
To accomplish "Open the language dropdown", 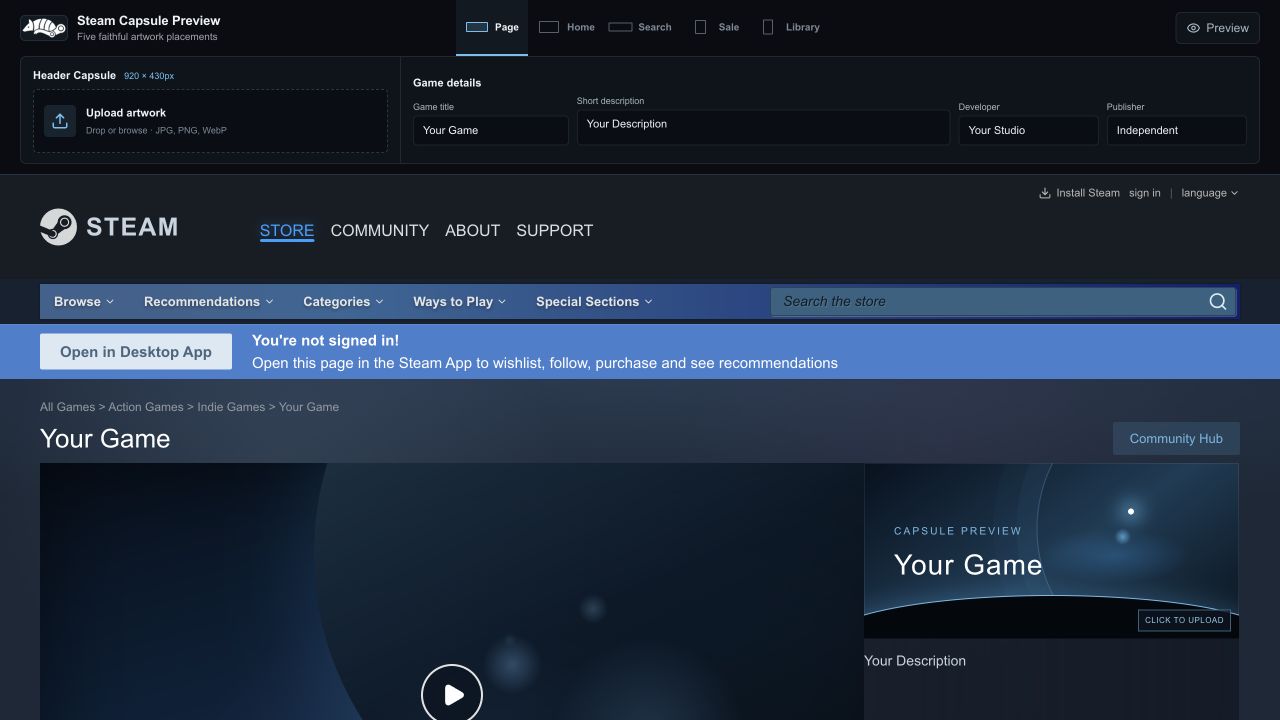I will click(1209, 193).
